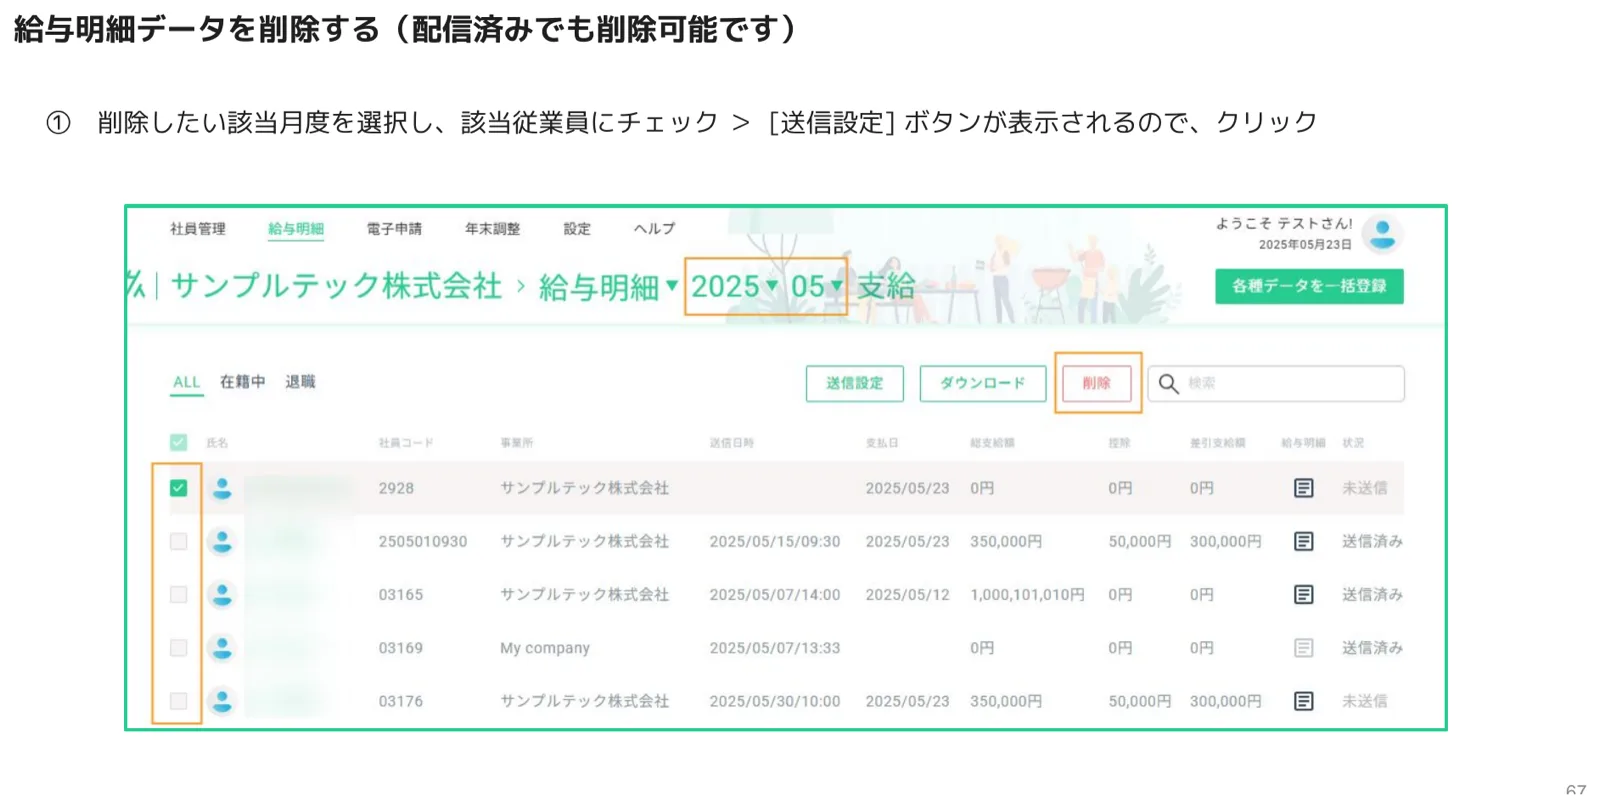The image size is (1600, 808).
Task: Click the 控除 column header
Action: tap(1119, 442)
